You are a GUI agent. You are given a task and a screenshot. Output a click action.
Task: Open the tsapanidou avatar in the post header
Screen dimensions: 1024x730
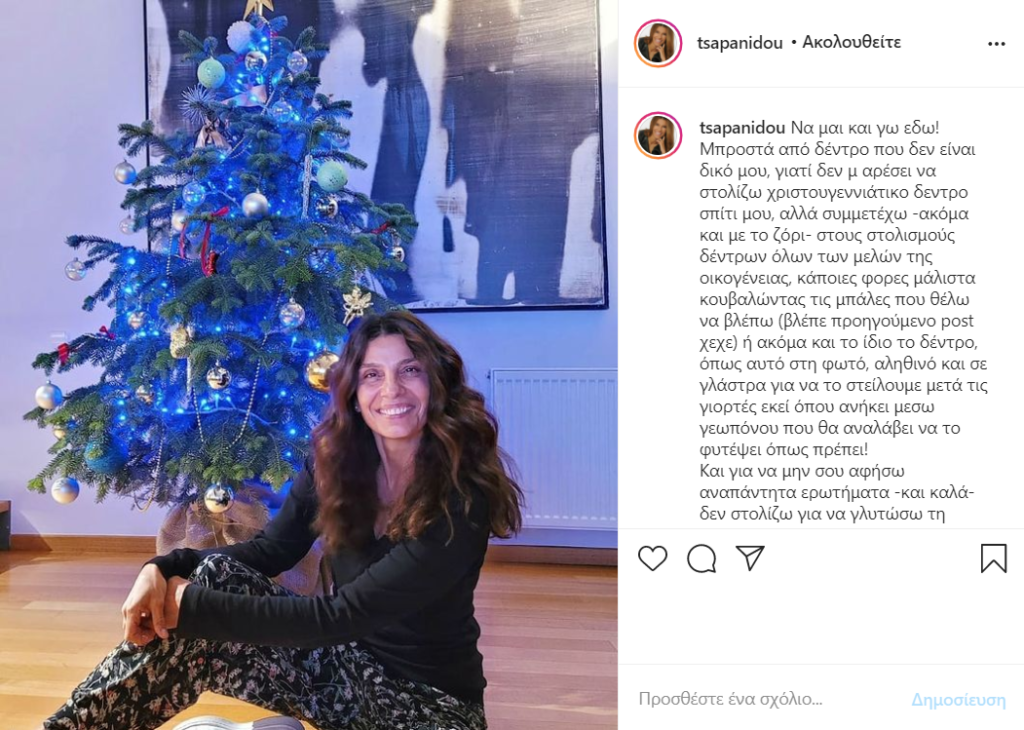[658, 43]
